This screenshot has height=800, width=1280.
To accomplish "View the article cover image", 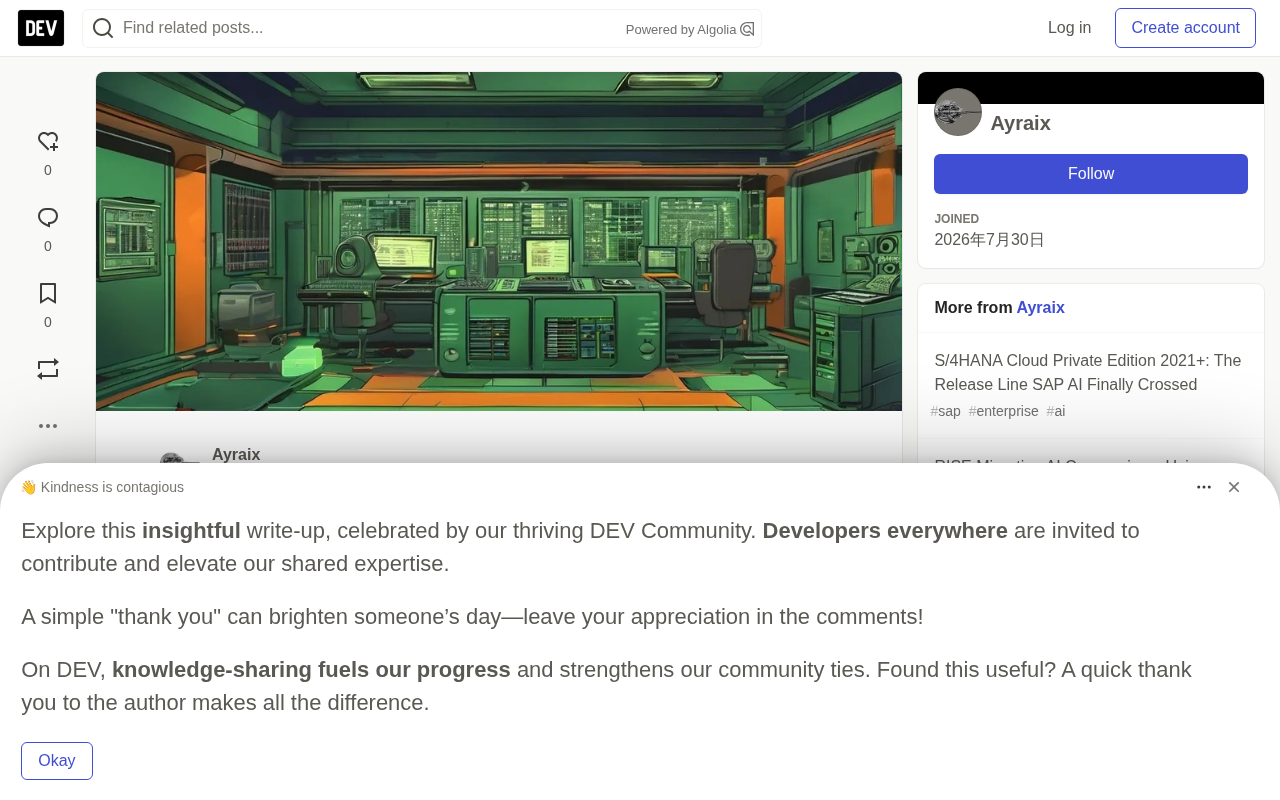I will 499,241.
